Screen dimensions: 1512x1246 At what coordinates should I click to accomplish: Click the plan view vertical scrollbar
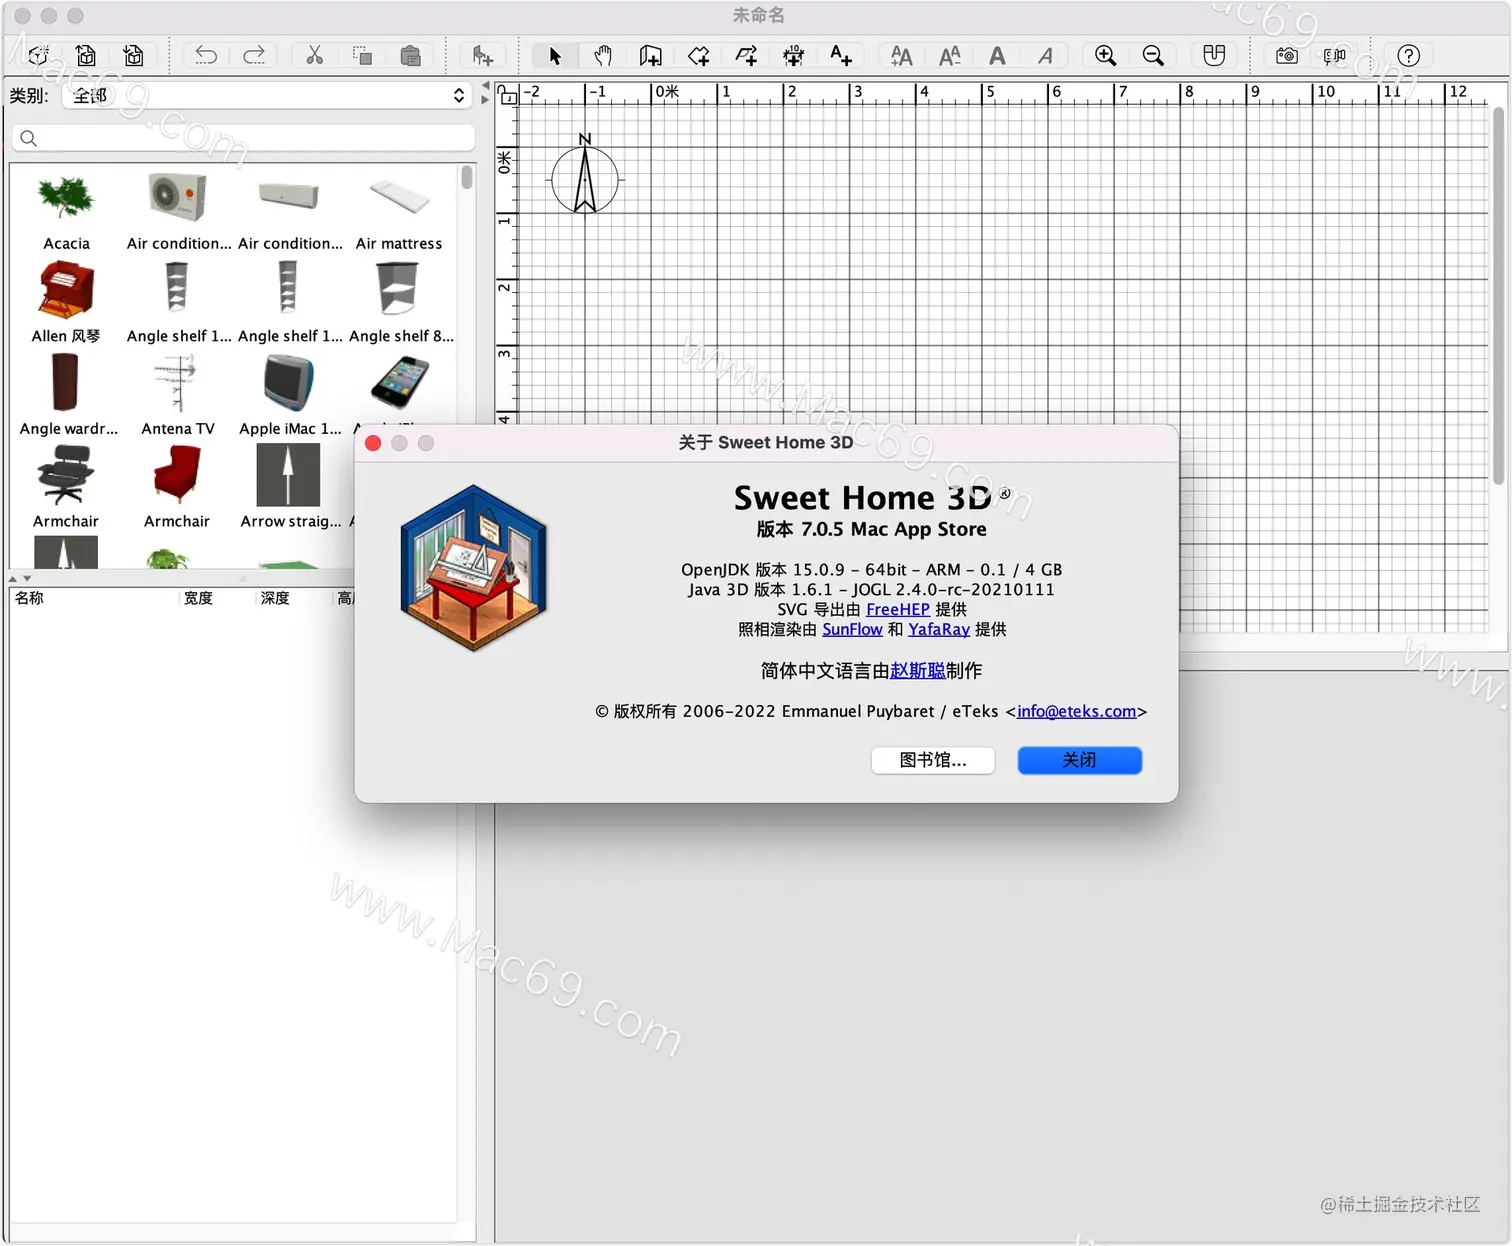pos(1497,297)
